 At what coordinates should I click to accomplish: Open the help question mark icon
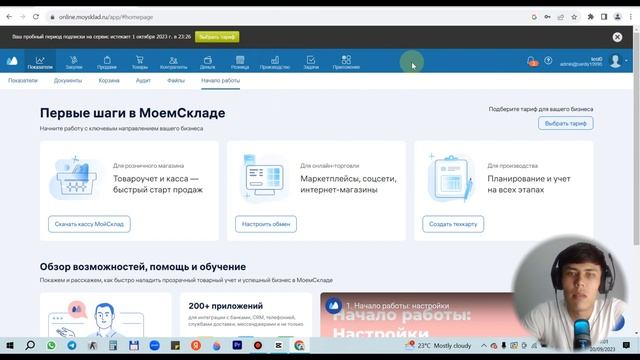coord(548,60)
